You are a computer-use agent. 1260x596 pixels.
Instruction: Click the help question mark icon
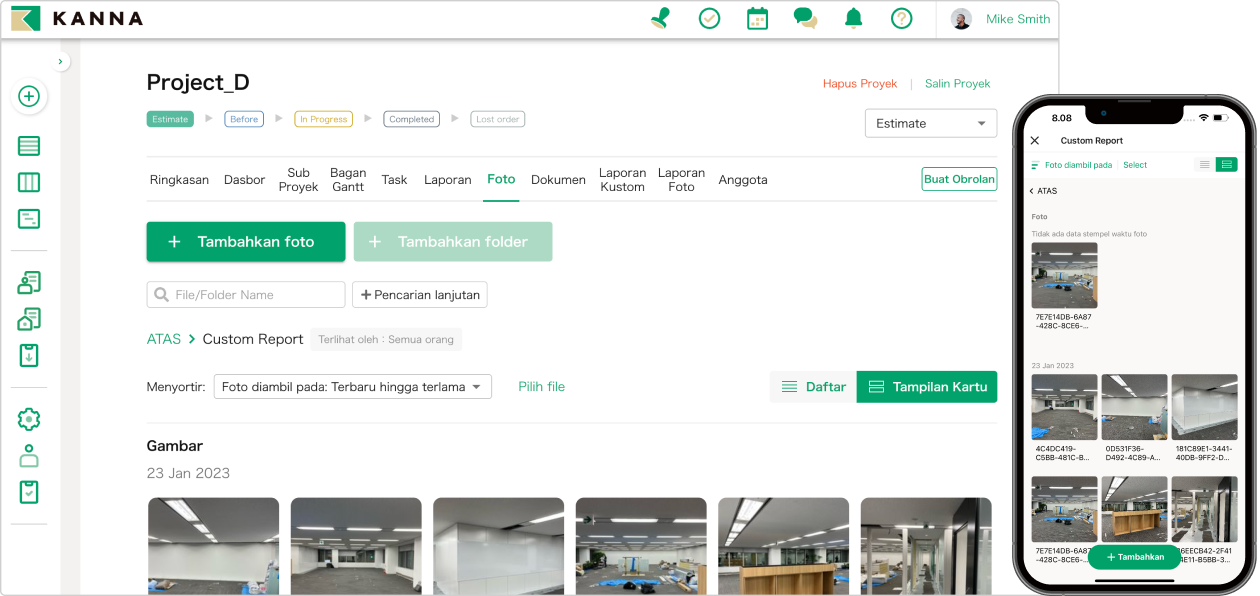point(901,18)
